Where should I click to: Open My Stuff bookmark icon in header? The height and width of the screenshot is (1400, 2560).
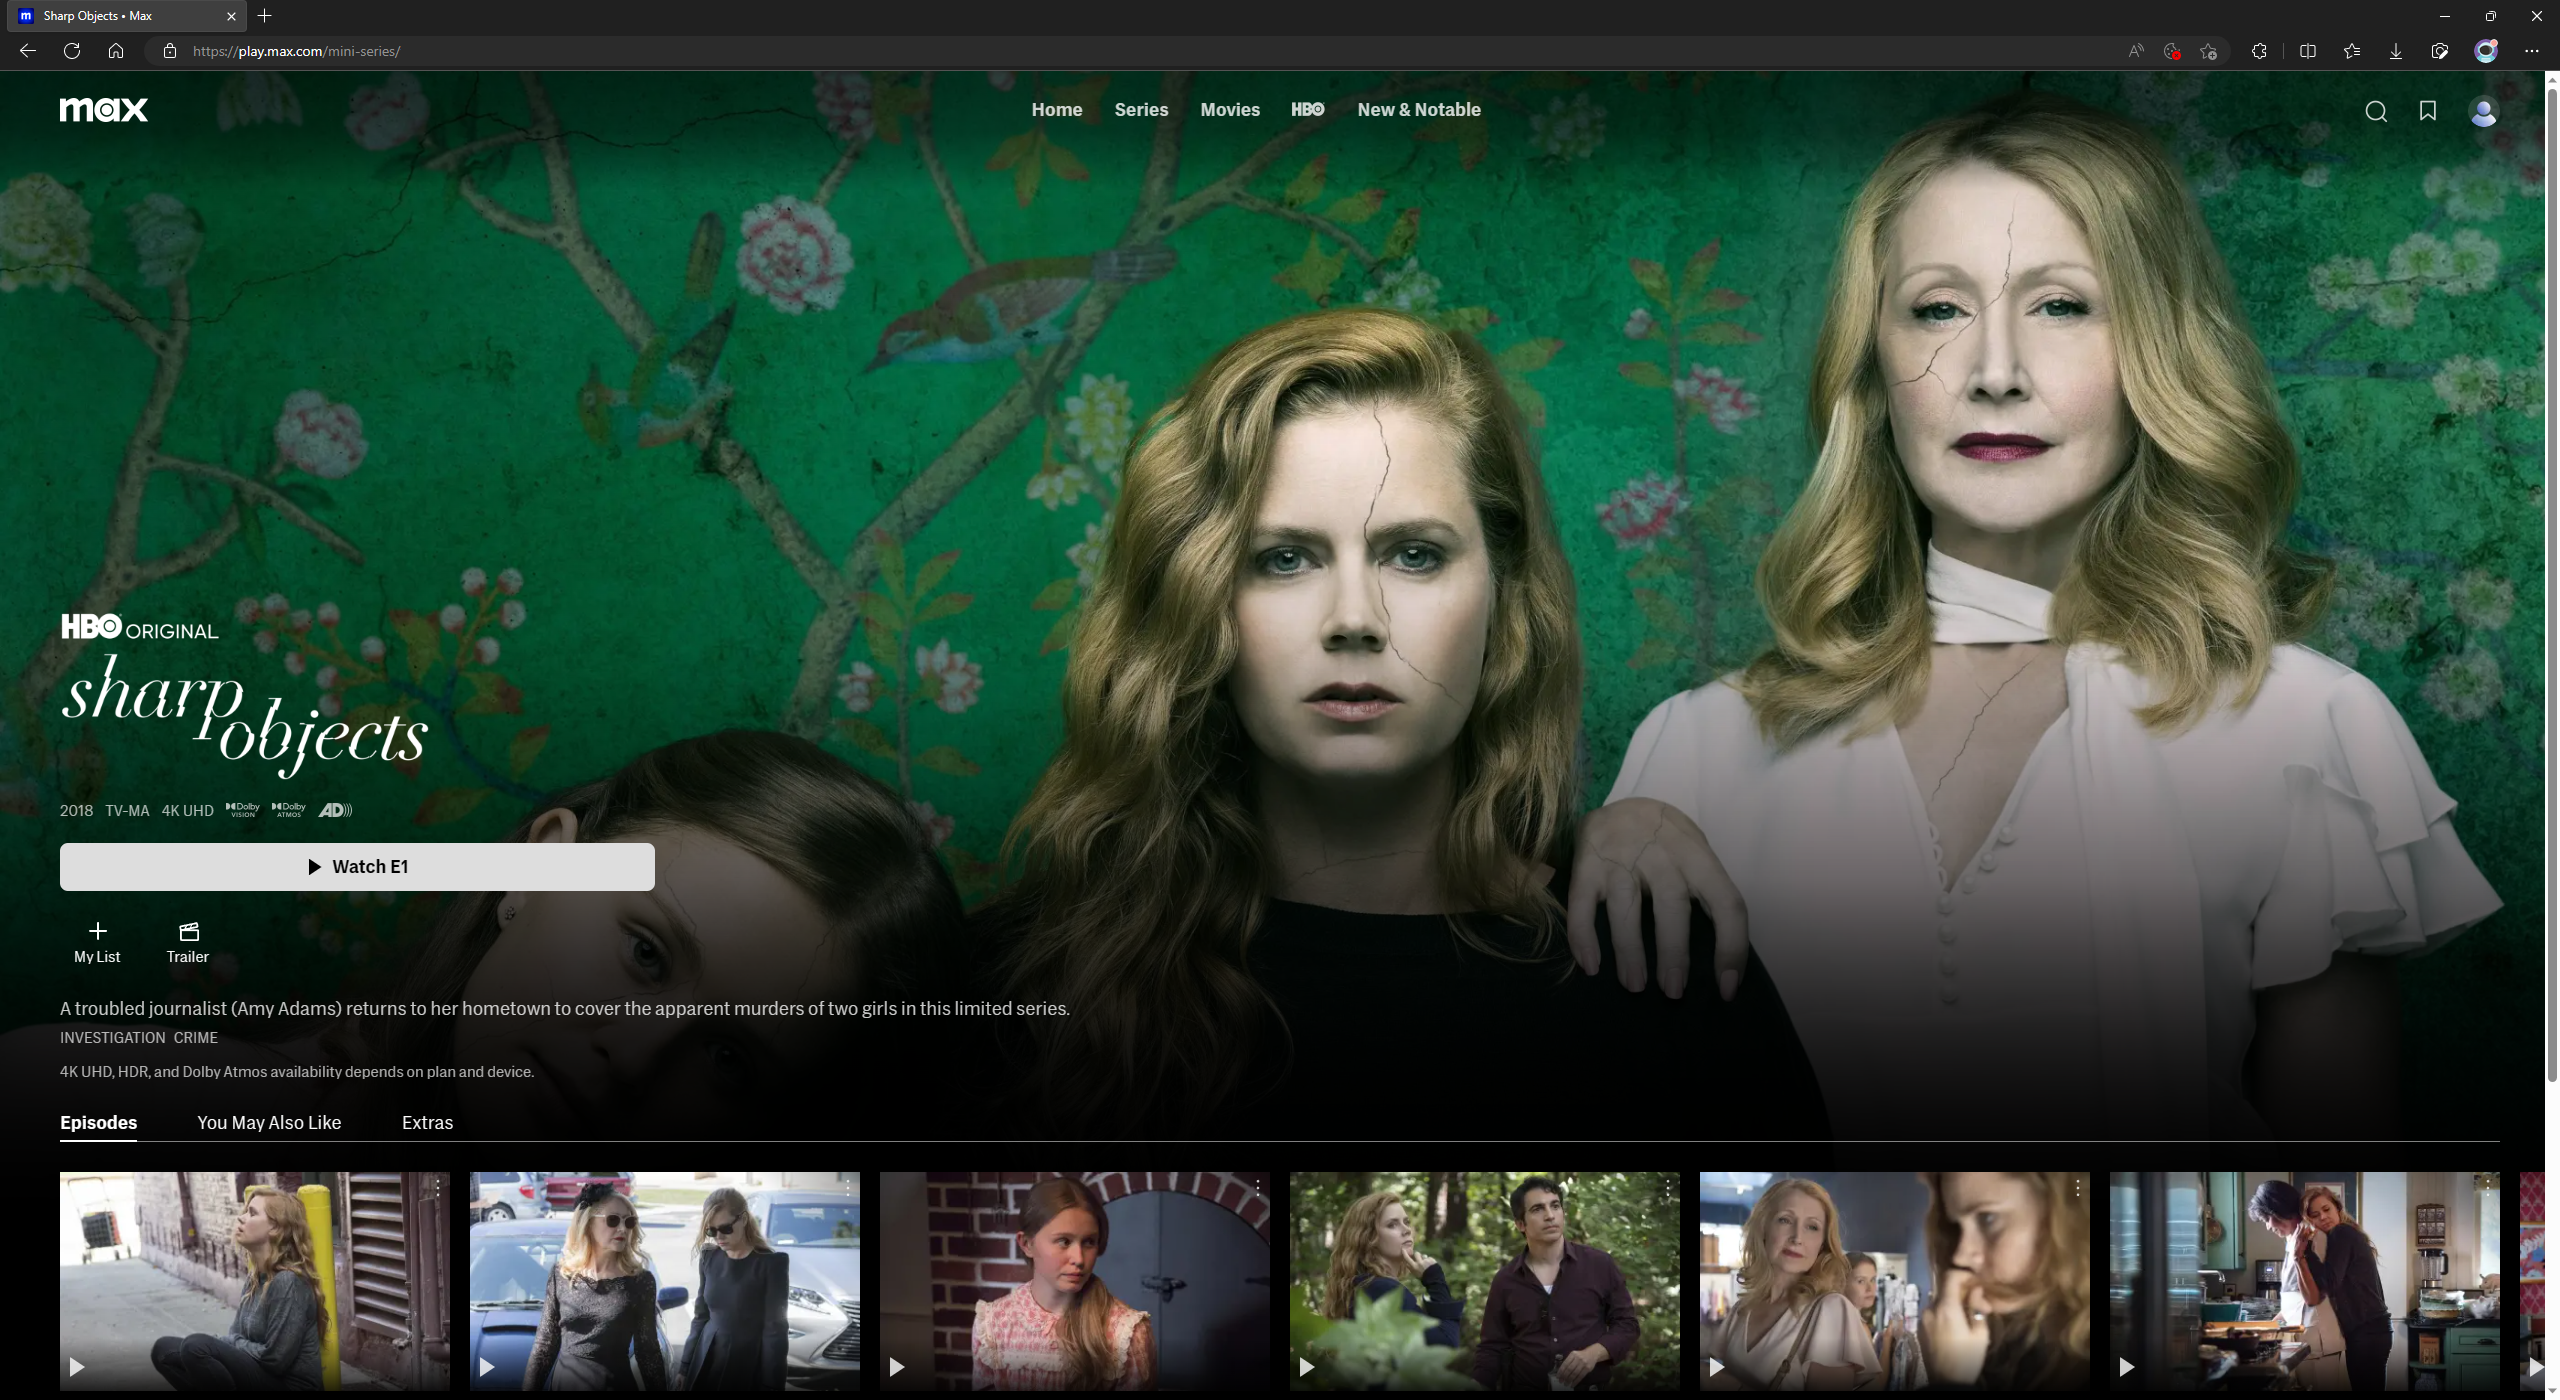2428,111
